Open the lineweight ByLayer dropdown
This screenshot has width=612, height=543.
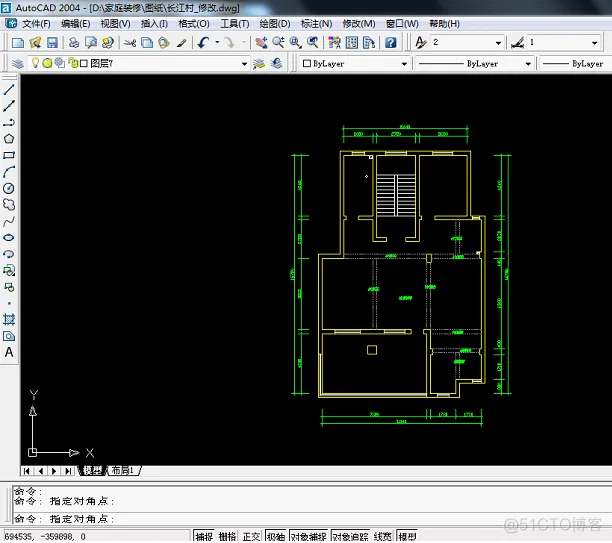pos(575,63)
